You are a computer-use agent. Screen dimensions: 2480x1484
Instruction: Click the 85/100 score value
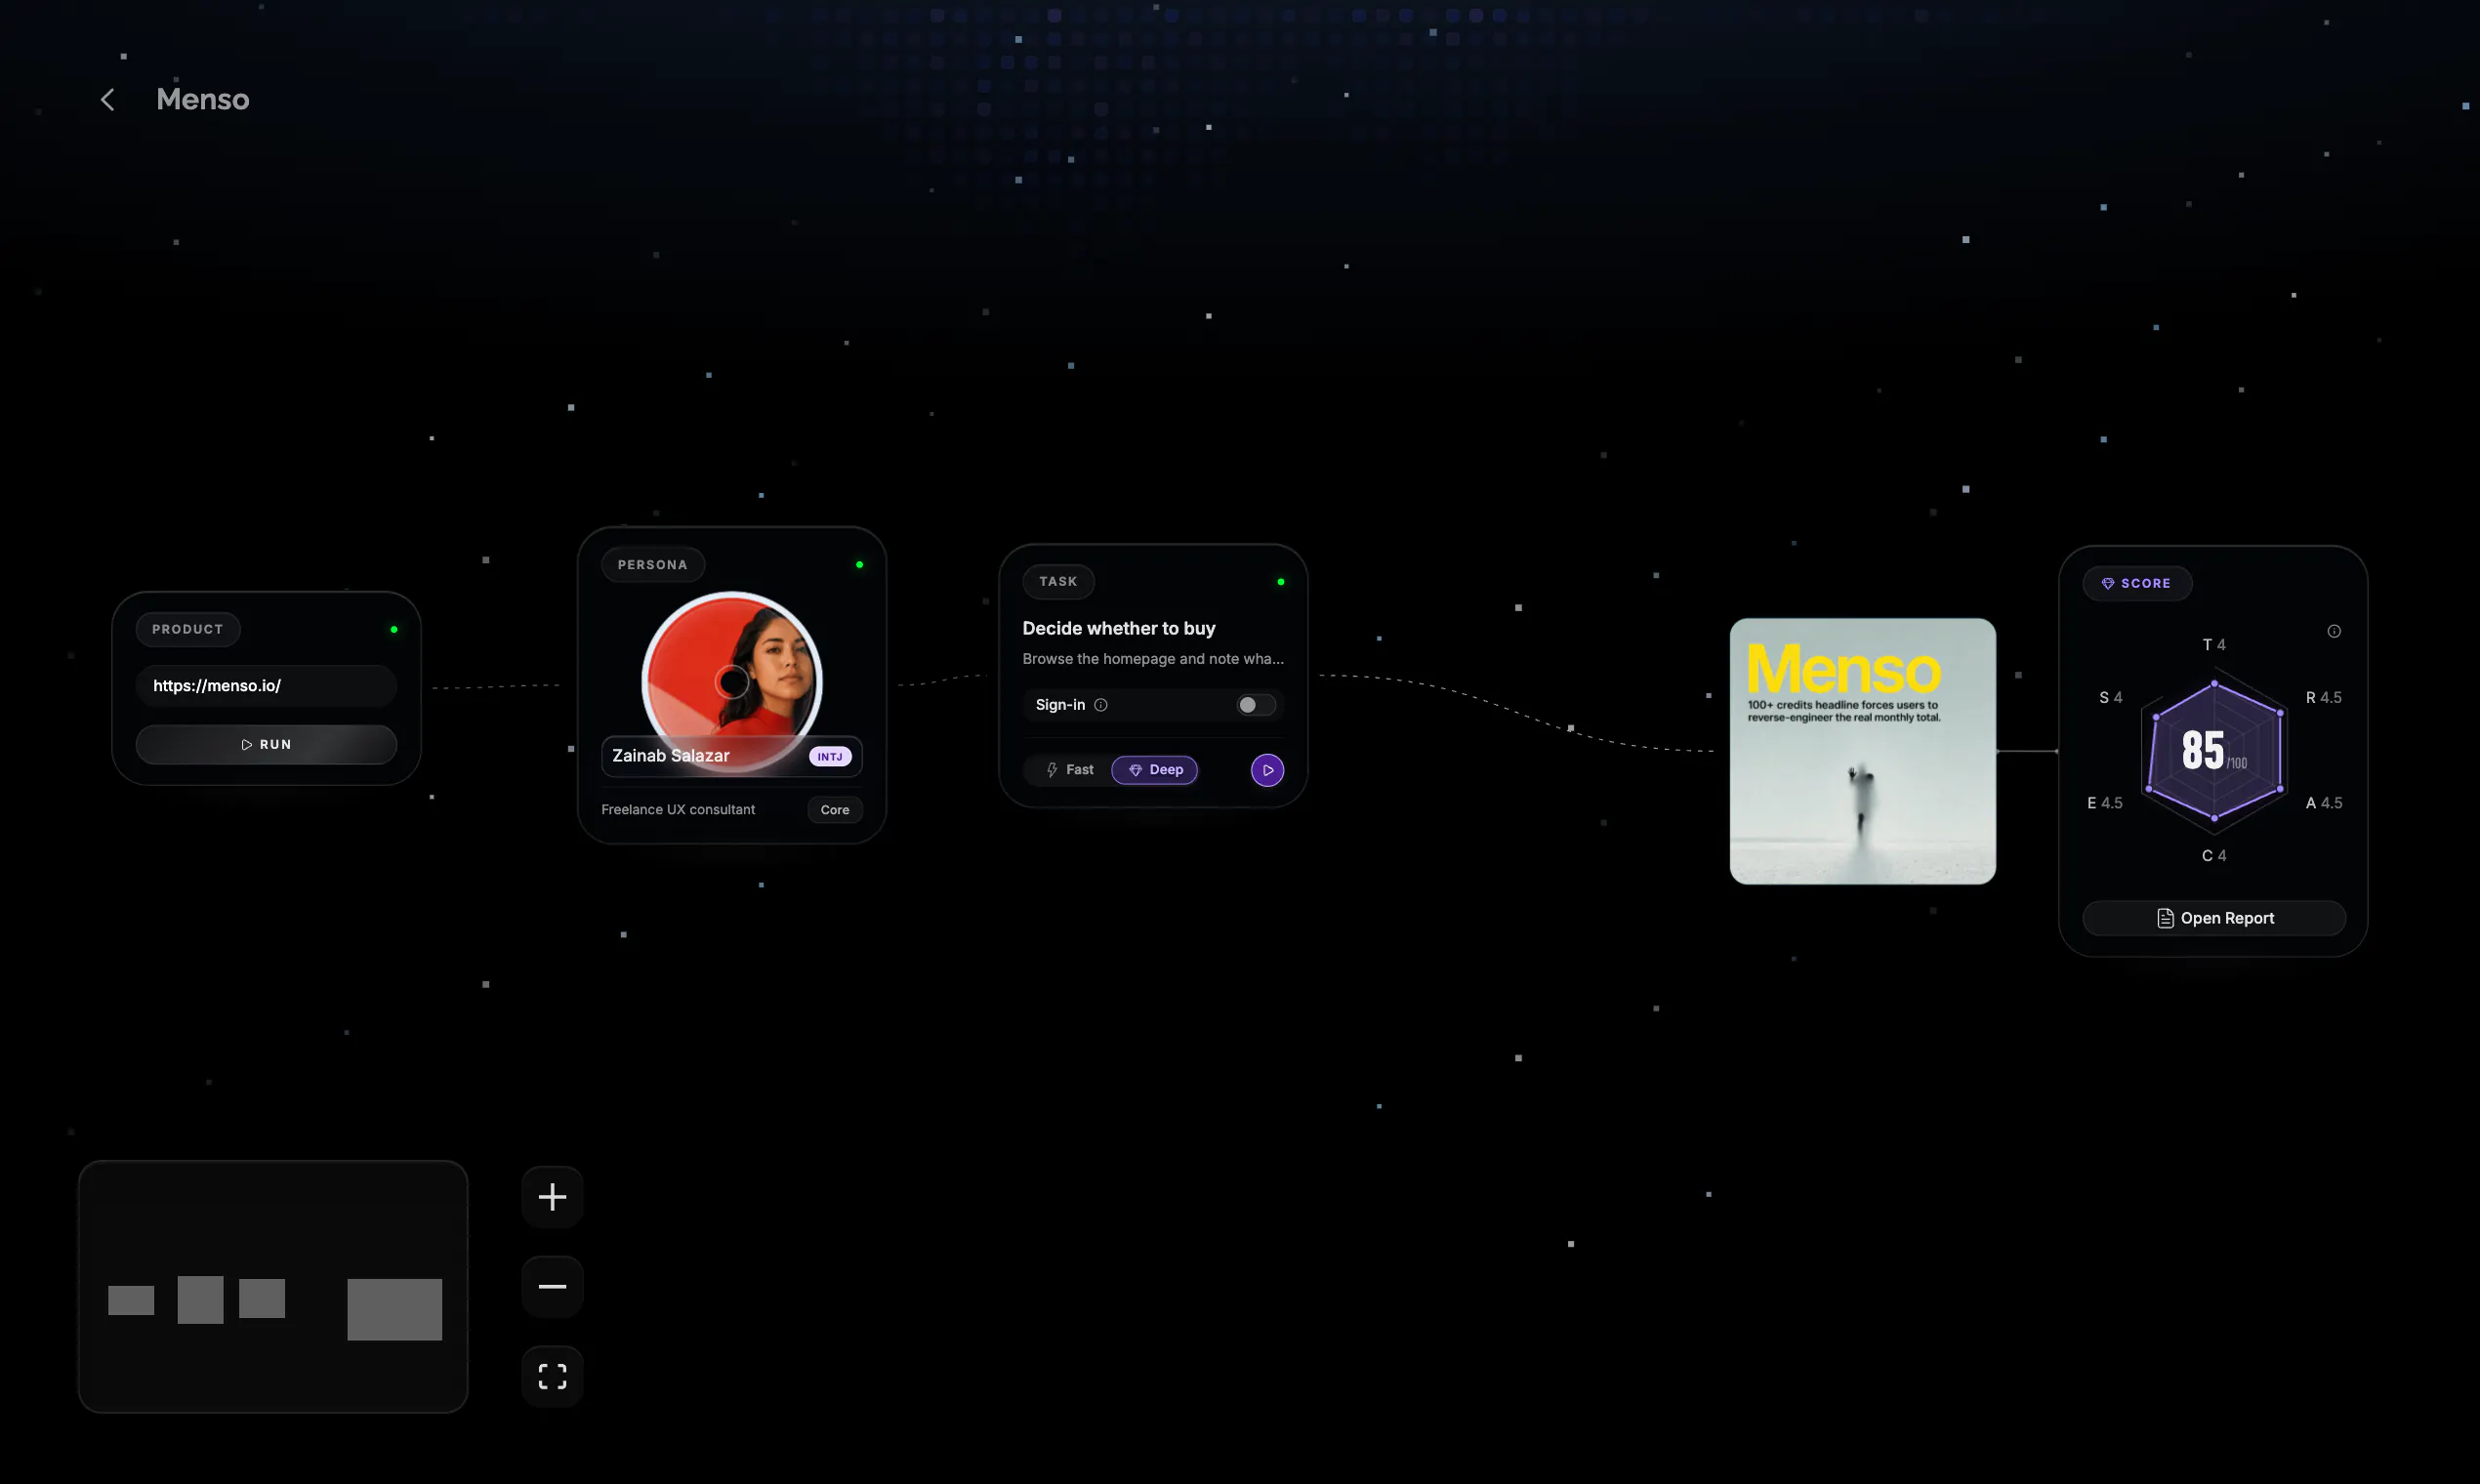(x=2214, y=751)
